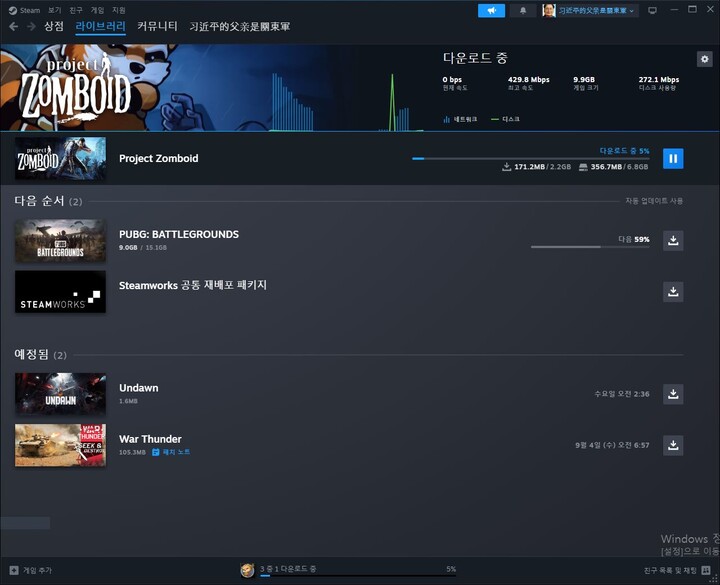Click the 다운로드 중 5% status text
Screen dimensions: 720x585
(624, 151)
